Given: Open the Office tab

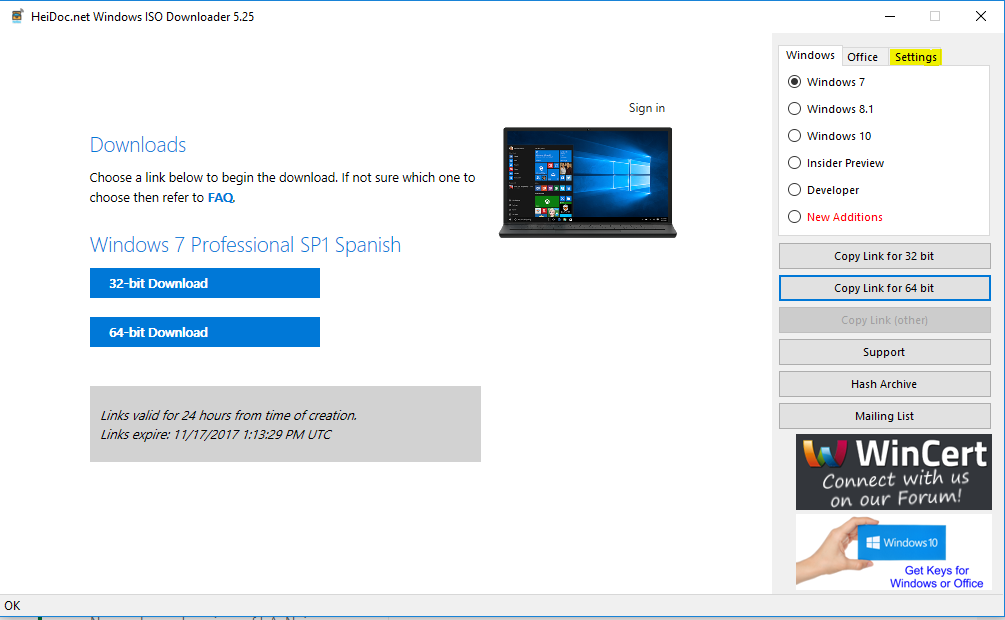Looking at the screenshot, I should click(x=863, y=57).
